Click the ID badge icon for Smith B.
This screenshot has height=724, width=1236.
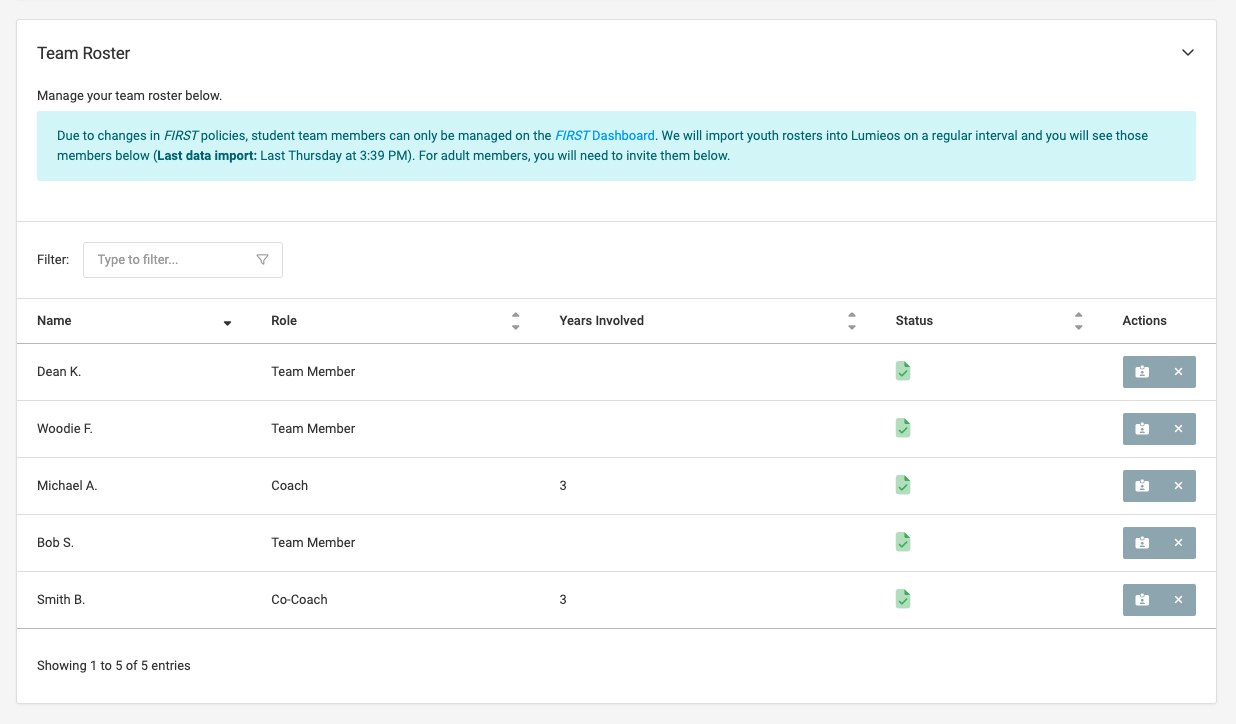pos(1142,600)
